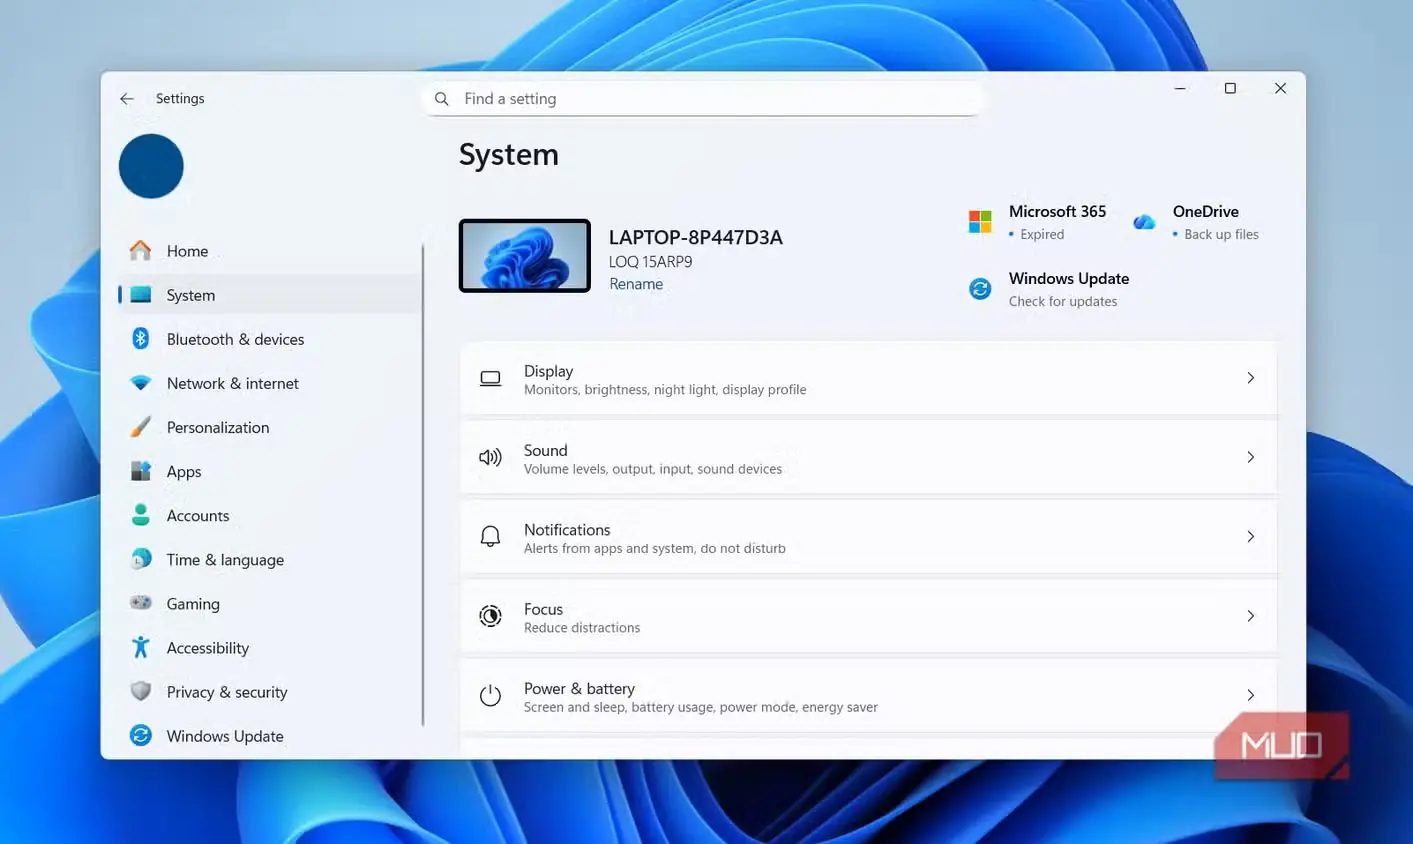
Task: Open Display row title
Action: tap(548, 371)
